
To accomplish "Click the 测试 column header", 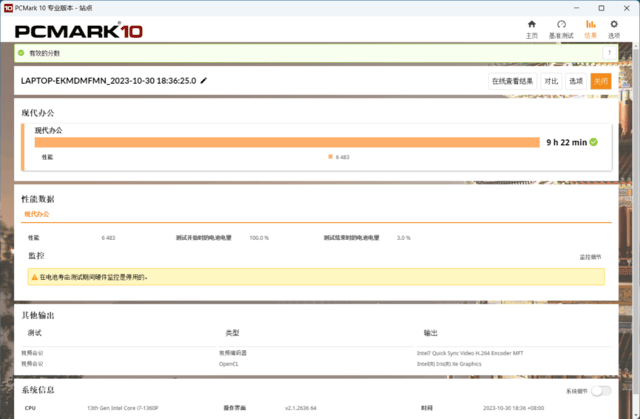I will pos(35,333).
